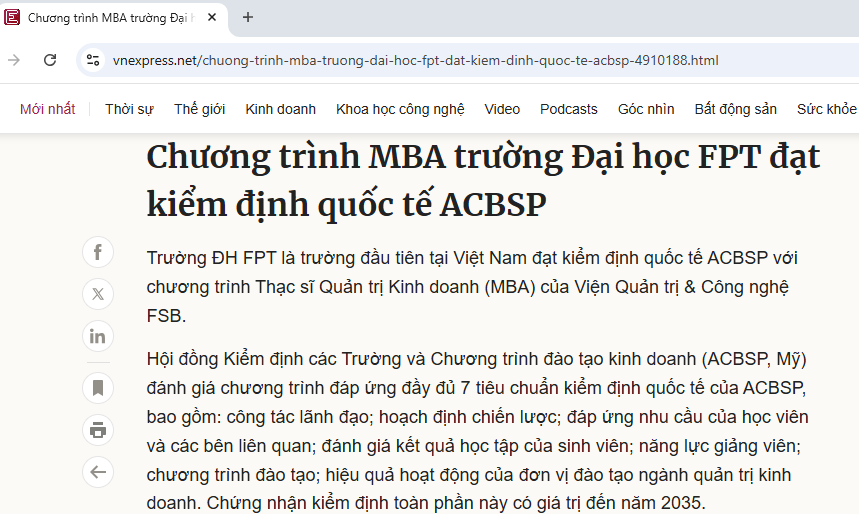Image resolution: width=859 pixels, height=514 pixels.
Task: Click paragraph starting Hội đồng Kiểm định
Action: pyautogui.click(x=477, y=431)
